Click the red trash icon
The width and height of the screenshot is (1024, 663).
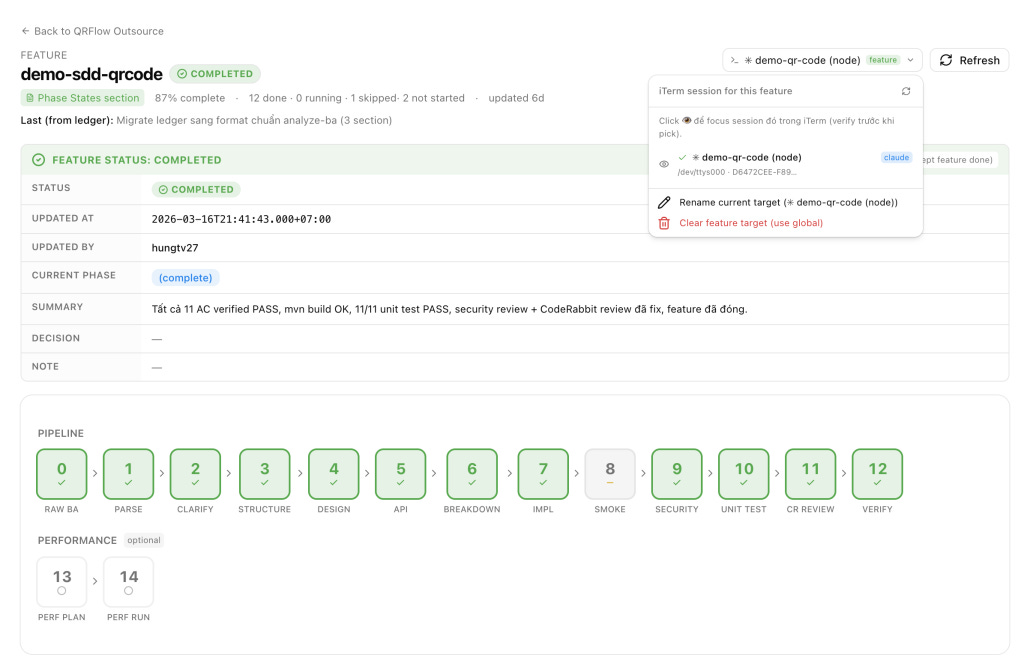point(664,223)
